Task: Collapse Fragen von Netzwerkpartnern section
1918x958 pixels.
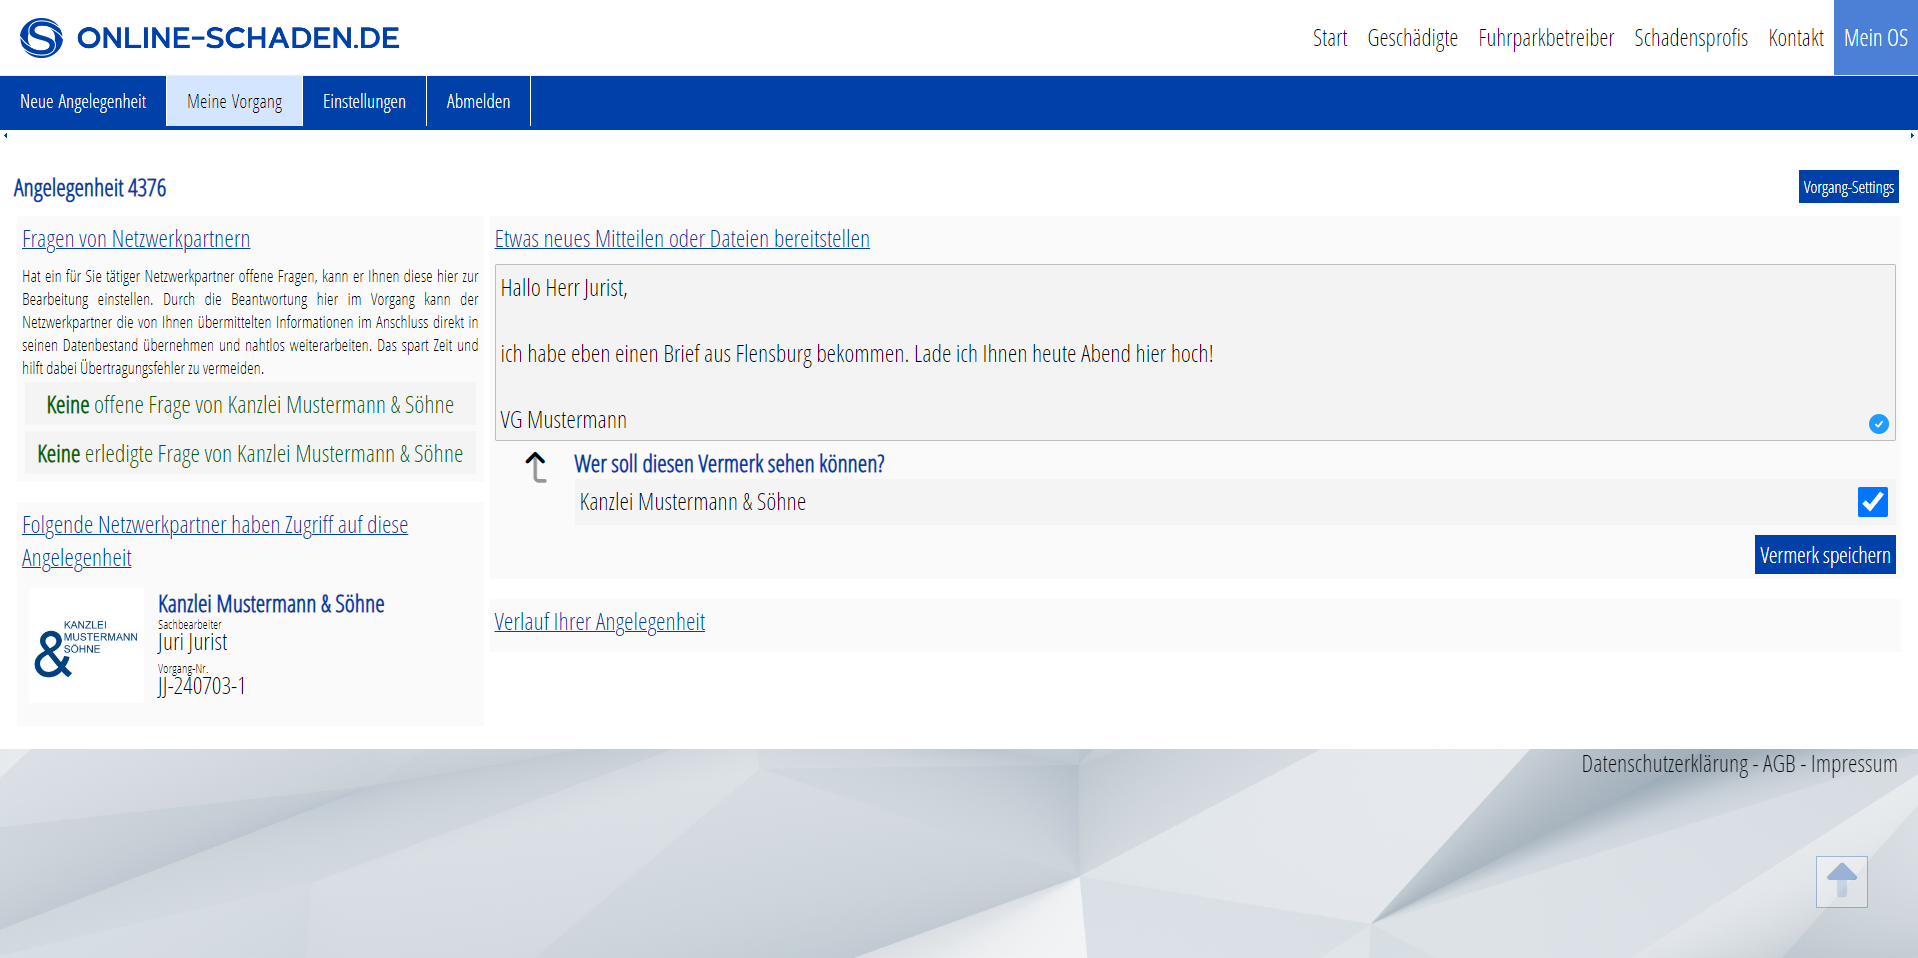Action: 136,239
